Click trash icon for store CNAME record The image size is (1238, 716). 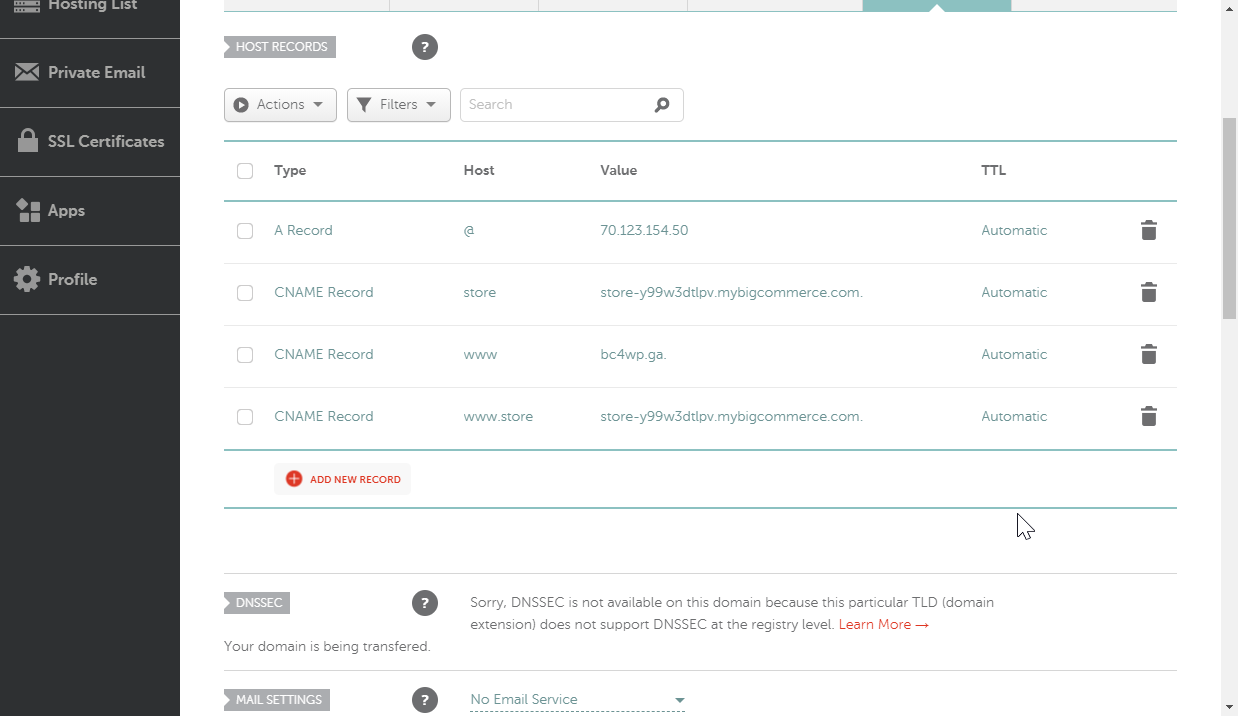1148,293
